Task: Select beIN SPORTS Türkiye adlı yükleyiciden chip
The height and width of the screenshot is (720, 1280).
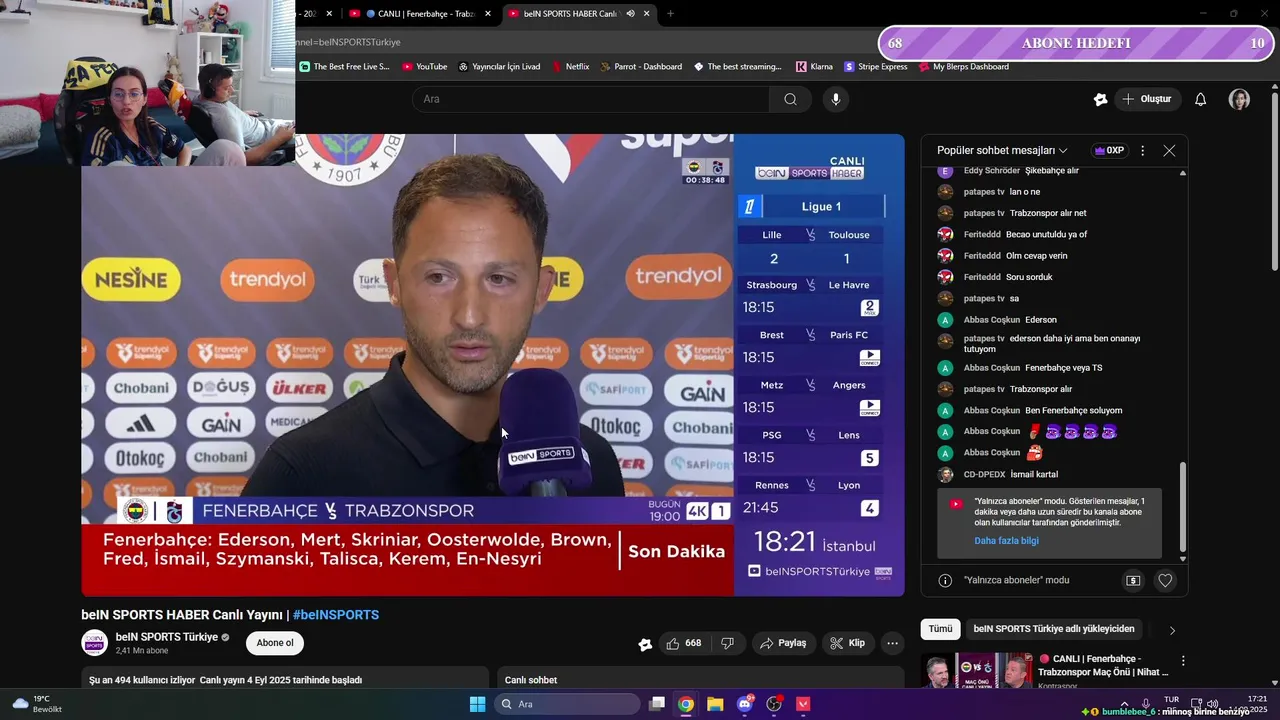Action: (1054, 629)
